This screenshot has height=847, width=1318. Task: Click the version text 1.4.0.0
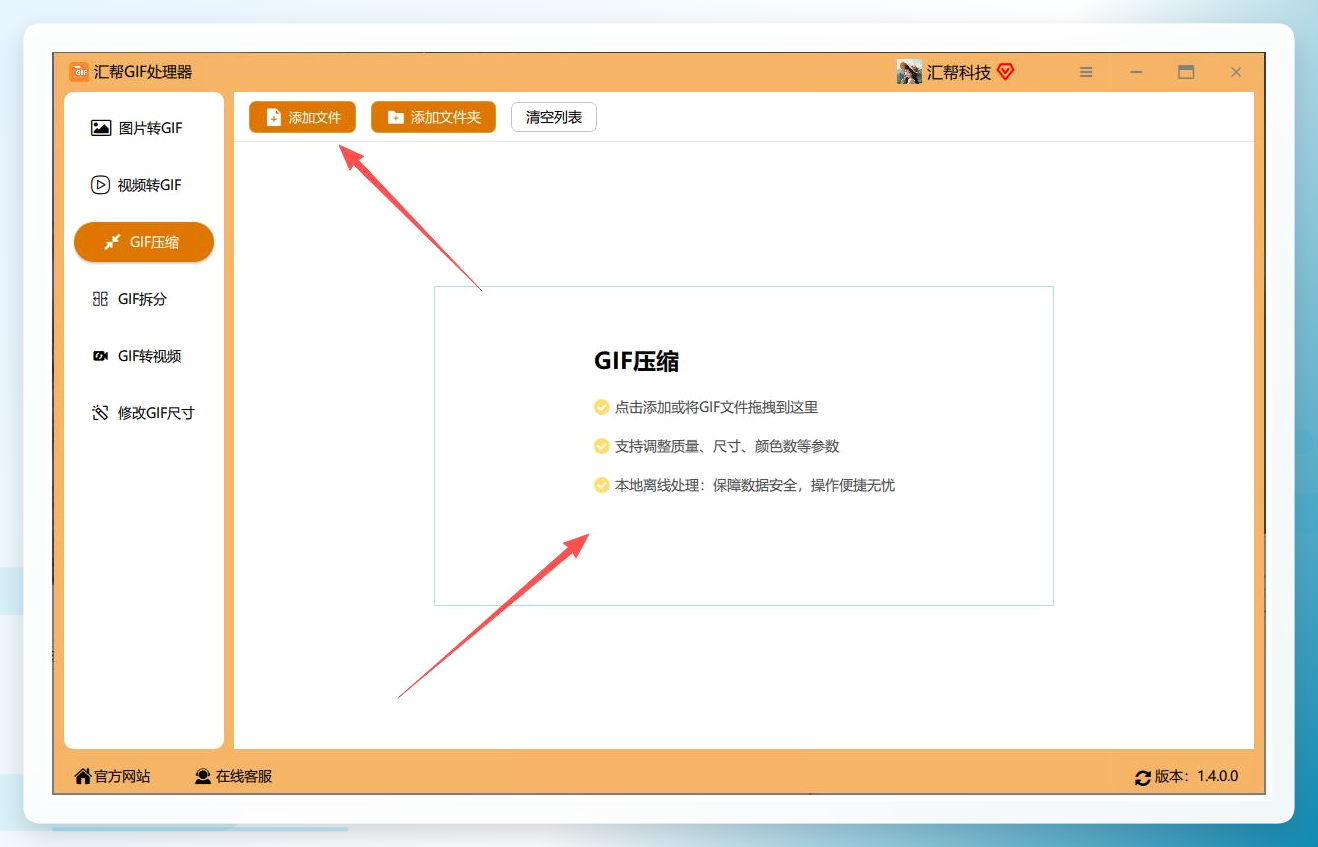point(1218,776)
